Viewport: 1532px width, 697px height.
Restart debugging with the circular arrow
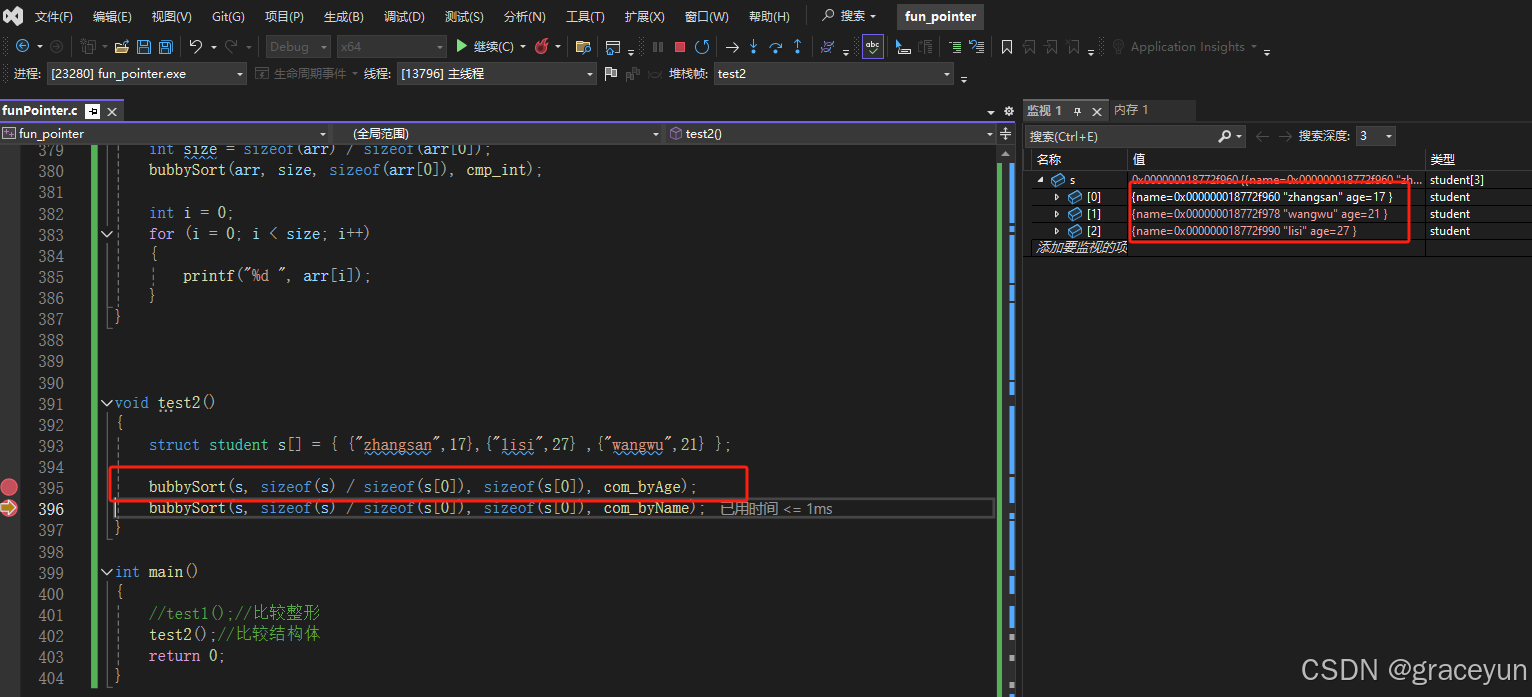click(702, 46)
